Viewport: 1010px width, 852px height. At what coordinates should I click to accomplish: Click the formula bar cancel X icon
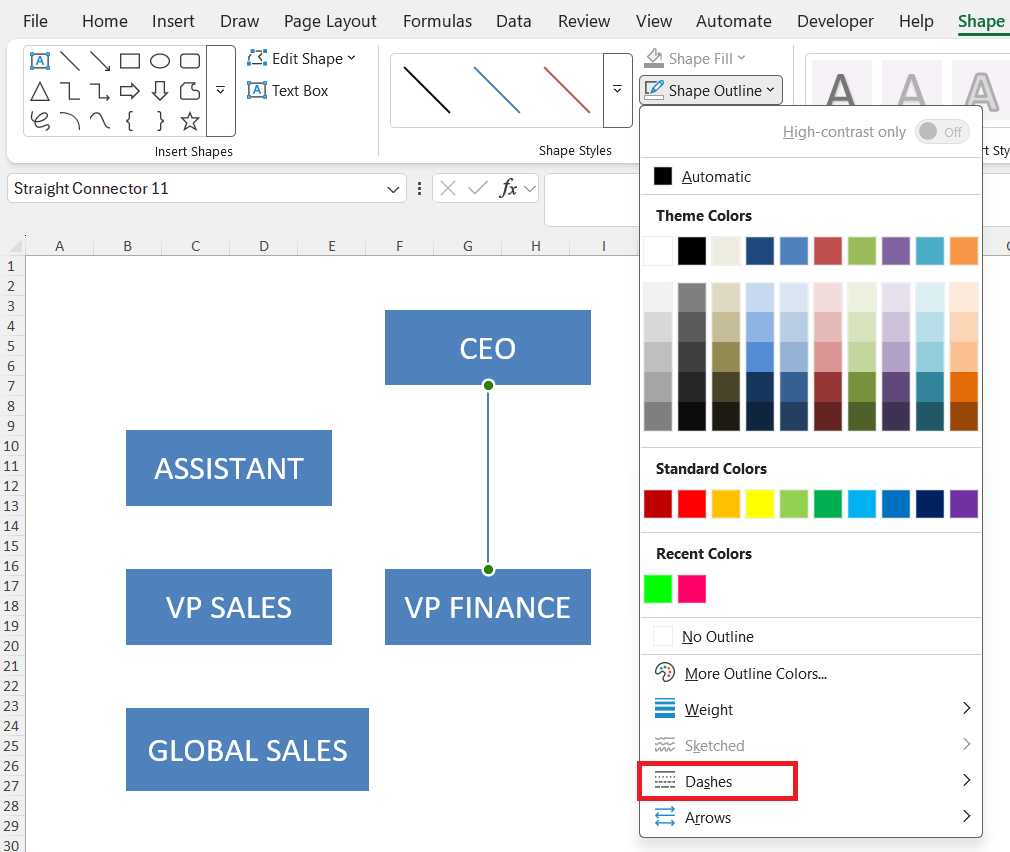(x=448, y=189)
